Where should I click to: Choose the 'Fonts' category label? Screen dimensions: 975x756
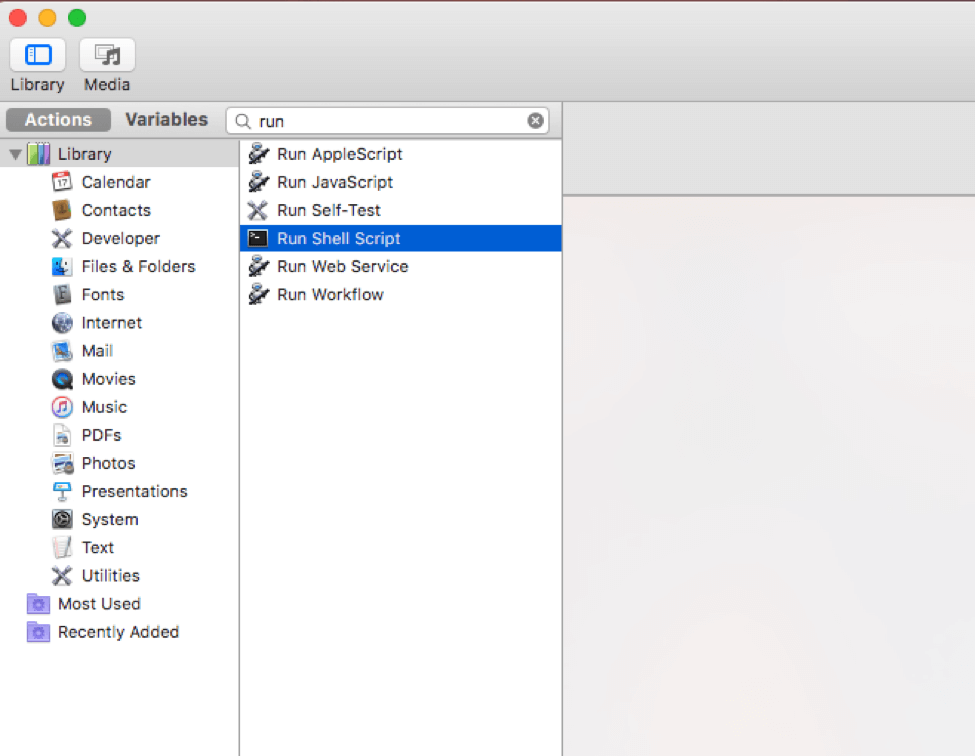tap(103, 295)
